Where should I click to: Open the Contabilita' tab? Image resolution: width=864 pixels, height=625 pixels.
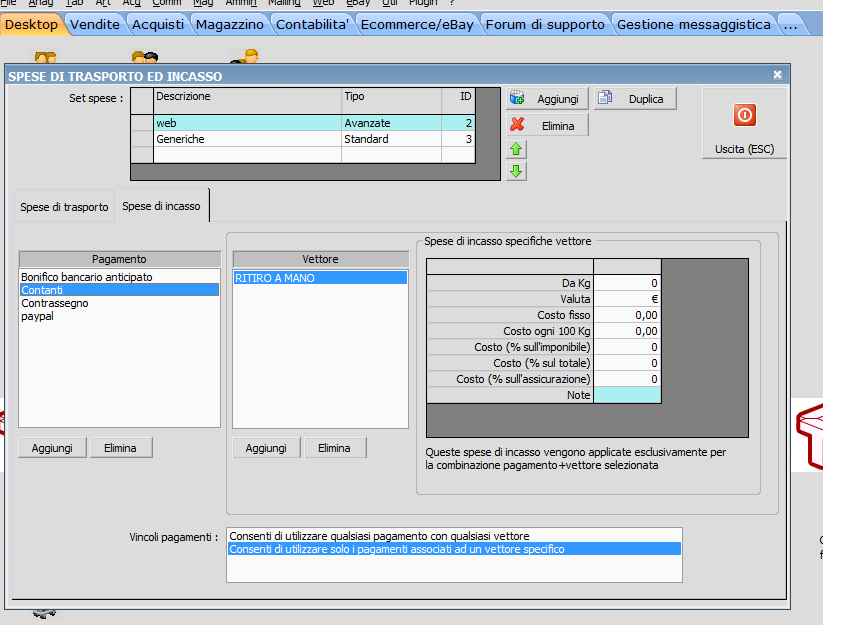(x=312, y=25)
